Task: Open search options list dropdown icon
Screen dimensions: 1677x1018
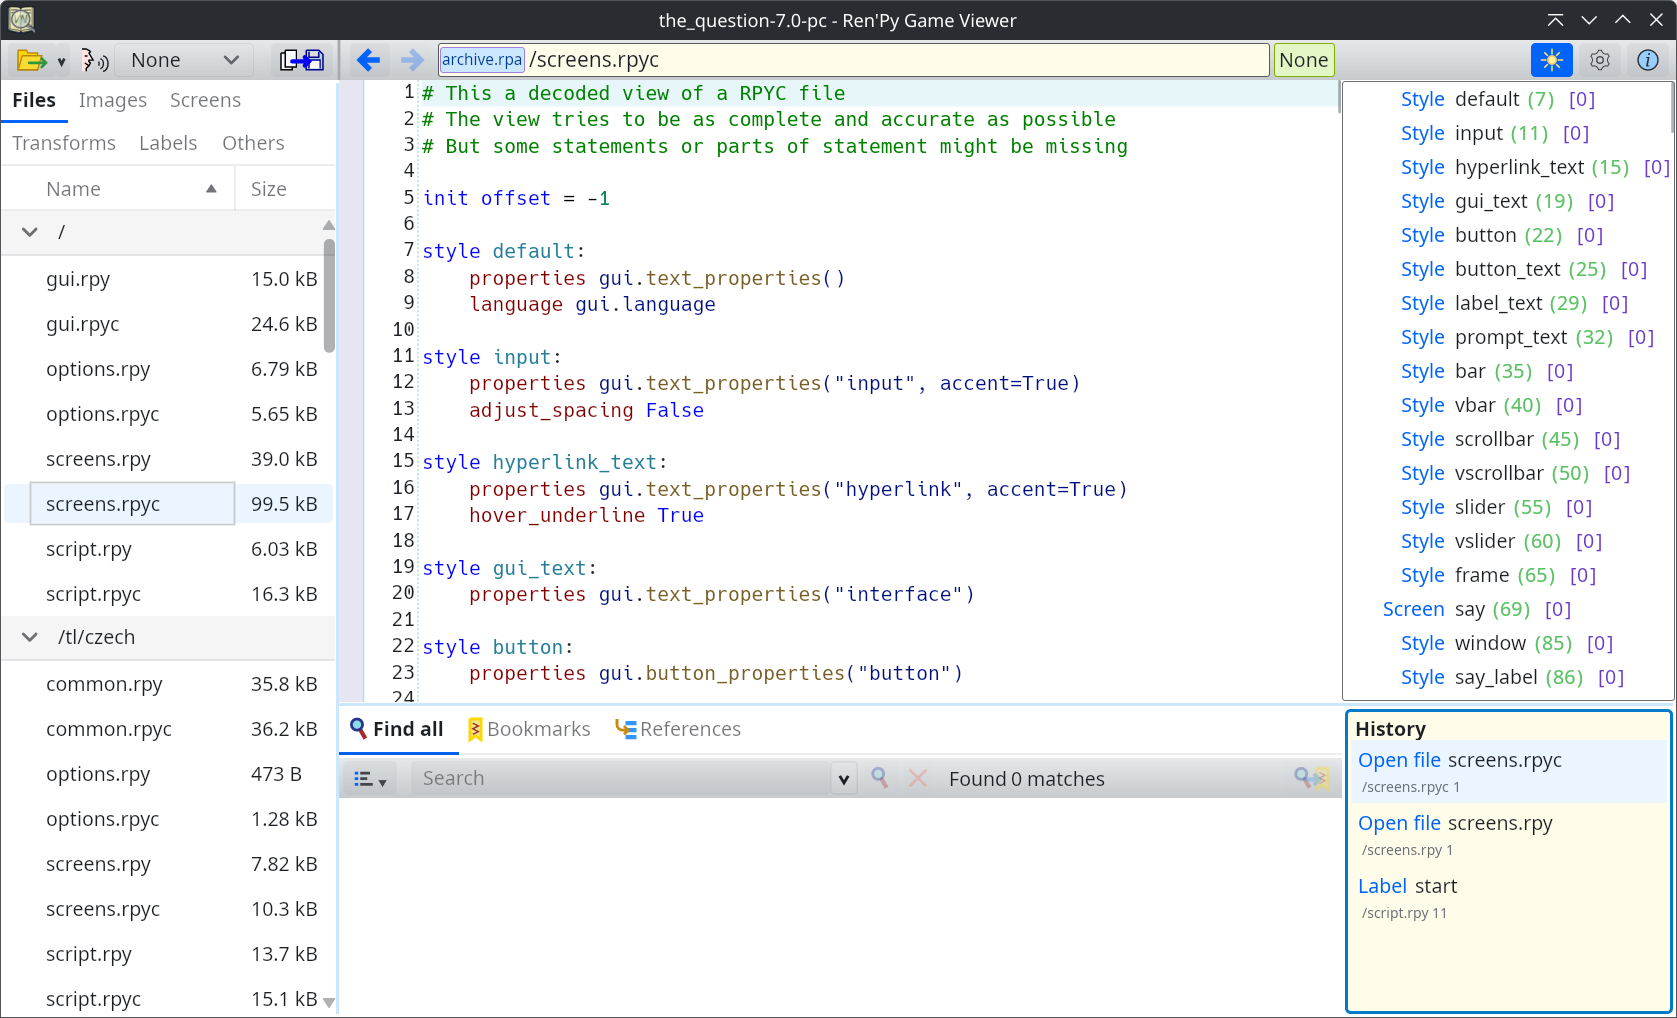Action: [370, 779]
